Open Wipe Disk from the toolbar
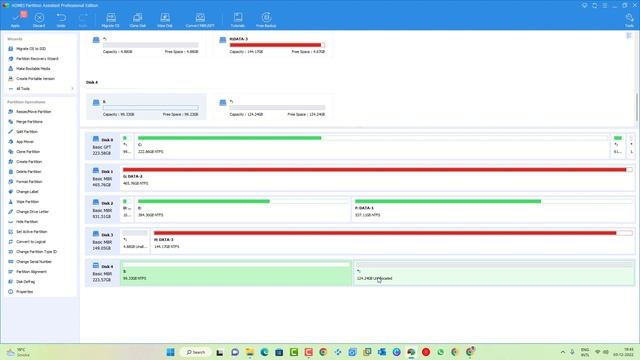This screenshot has width=640, height=360. [x=165, y=20]
